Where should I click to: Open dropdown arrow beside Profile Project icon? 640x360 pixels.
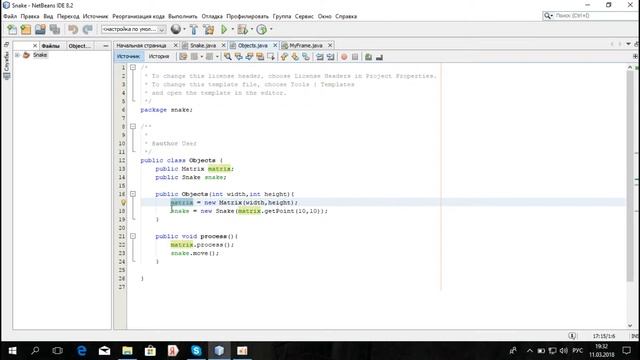(x=271, y=29)
